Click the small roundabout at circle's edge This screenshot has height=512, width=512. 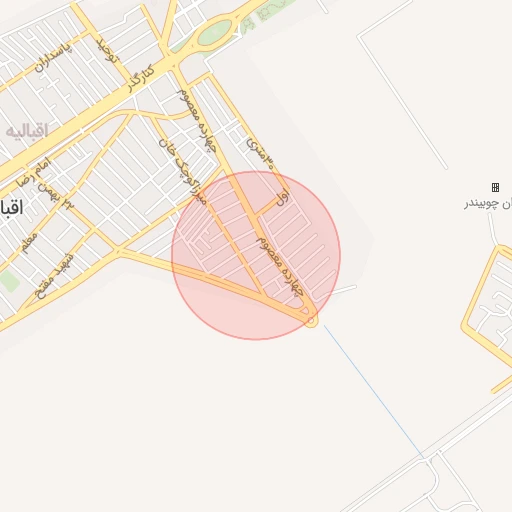click(x=311, y=321)
